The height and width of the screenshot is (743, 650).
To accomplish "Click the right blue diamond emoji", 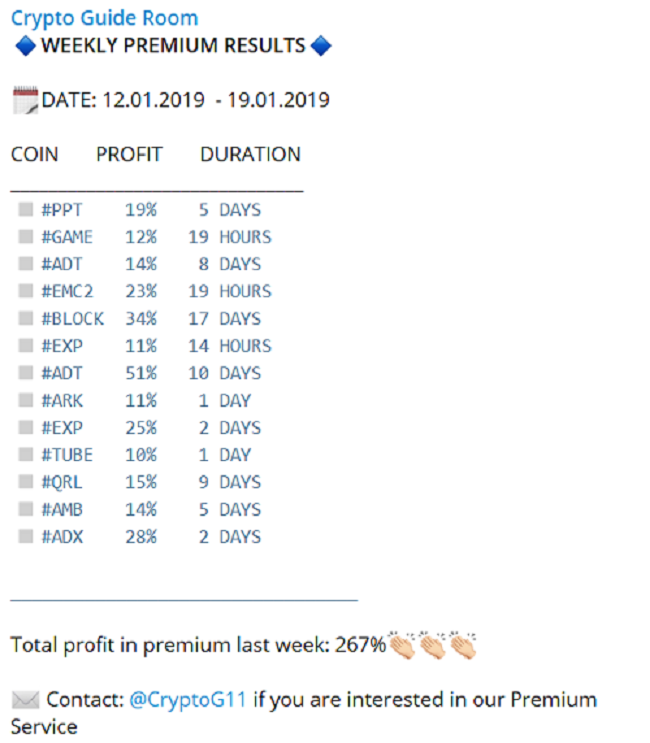I will [x=320, y=46].
